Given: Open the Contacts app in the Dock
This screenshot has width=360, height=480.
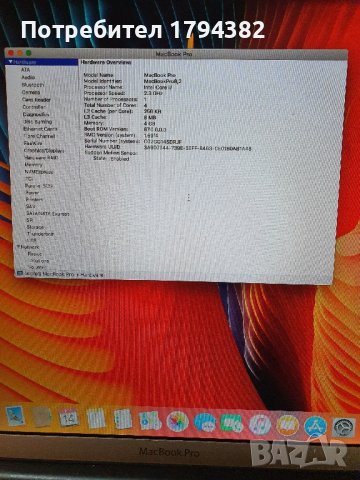Looking at the screenshot, I should coord(42,417).
